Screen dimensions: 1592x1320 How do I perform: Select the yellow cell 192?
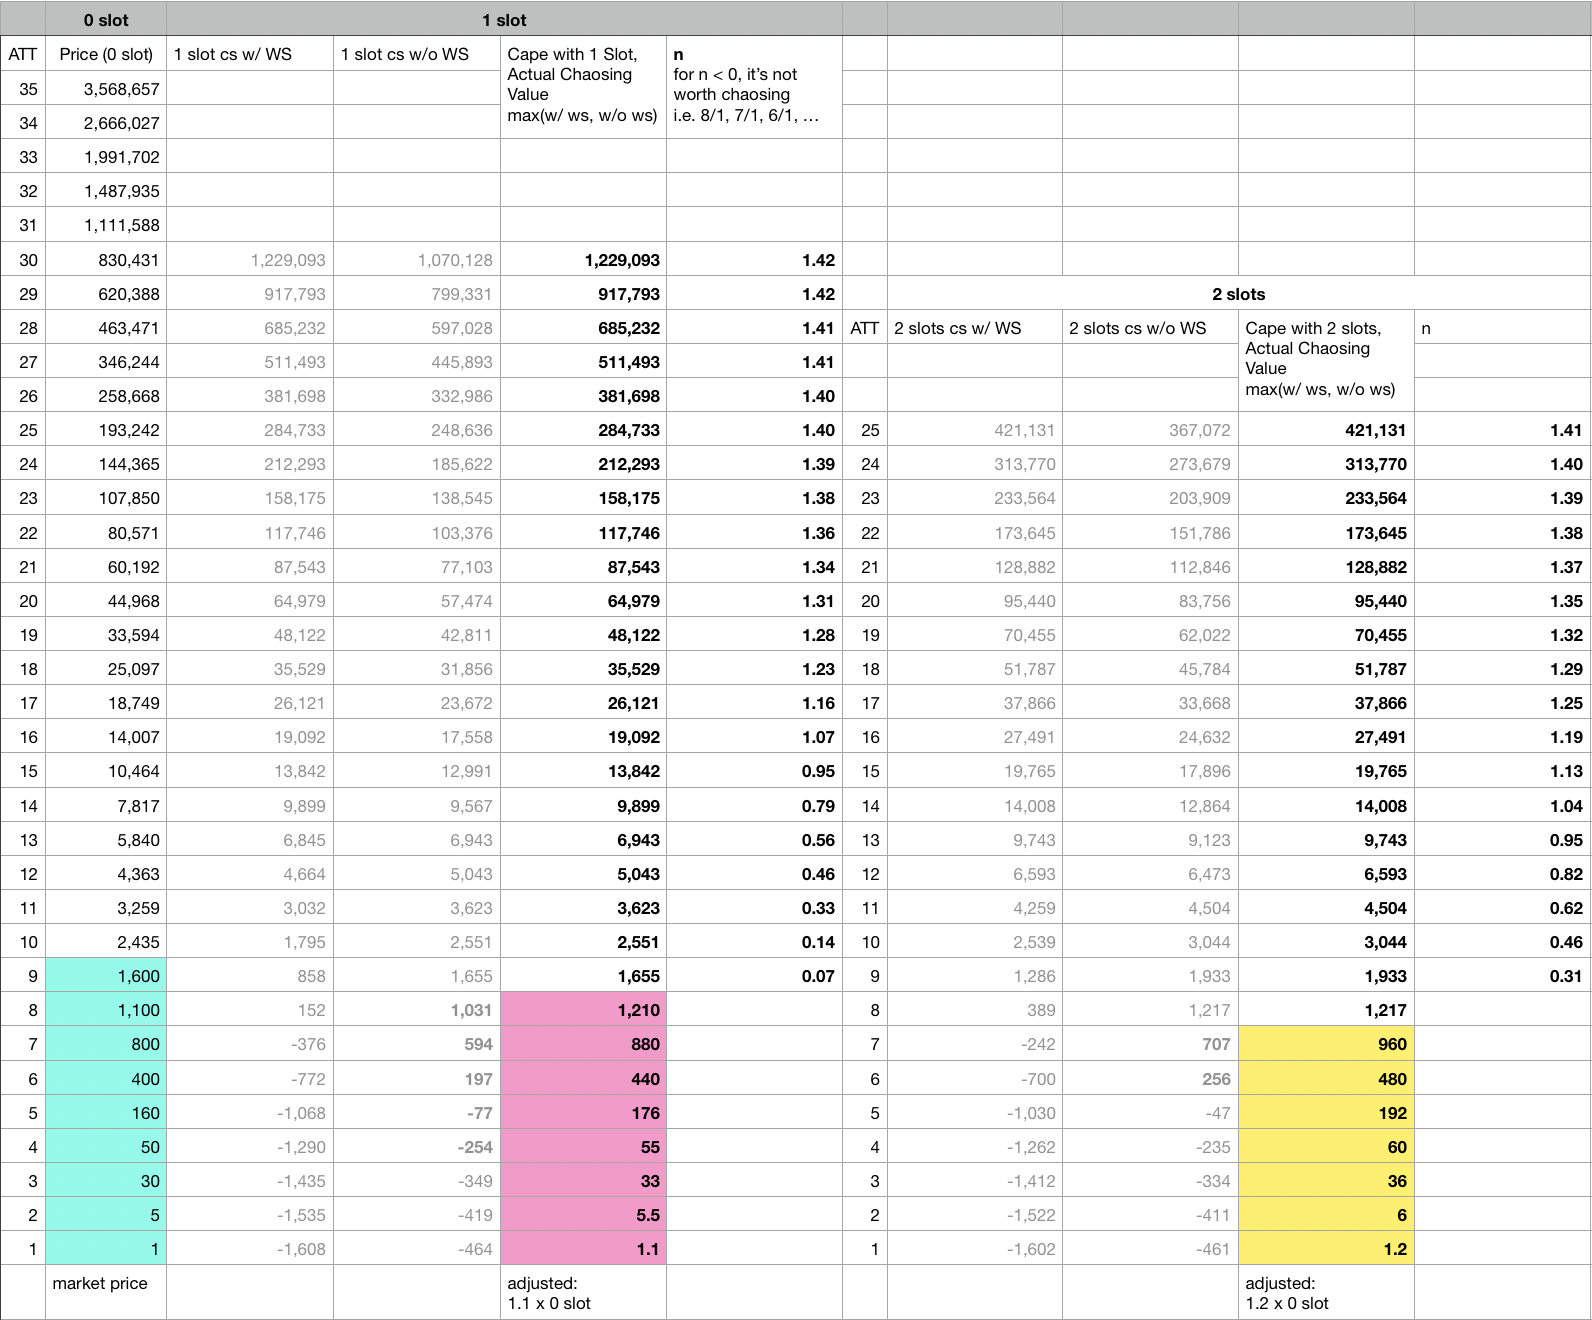click(1326, 1113)
